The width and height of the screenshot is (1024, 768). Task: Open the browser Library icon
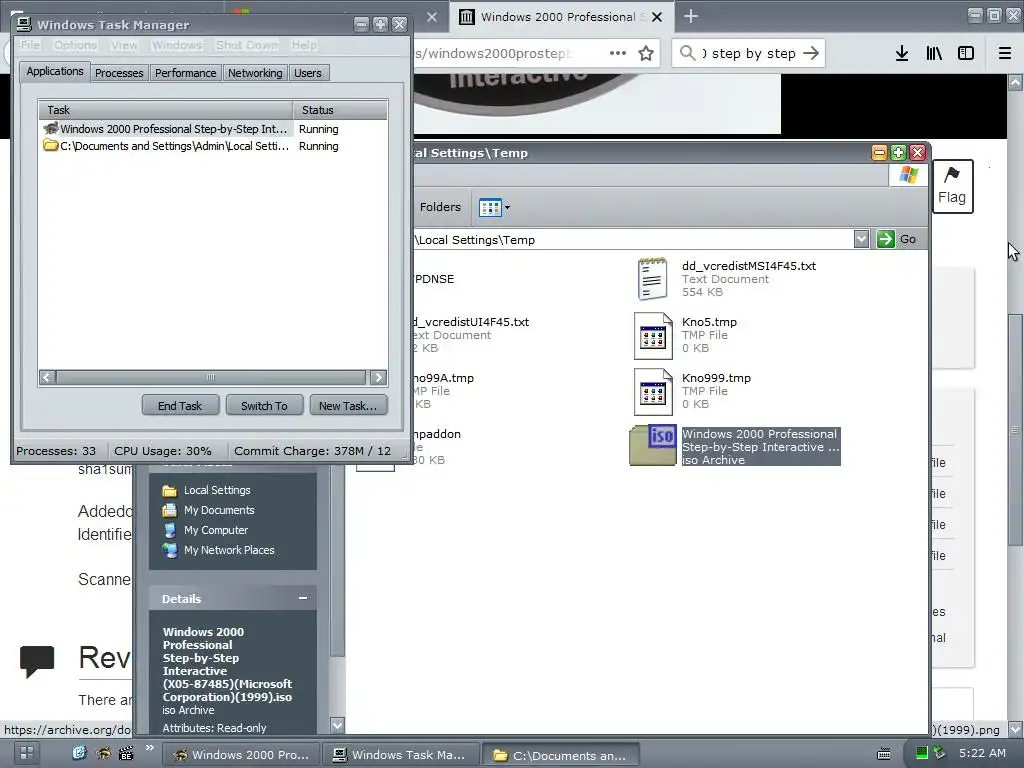[934, 54]
